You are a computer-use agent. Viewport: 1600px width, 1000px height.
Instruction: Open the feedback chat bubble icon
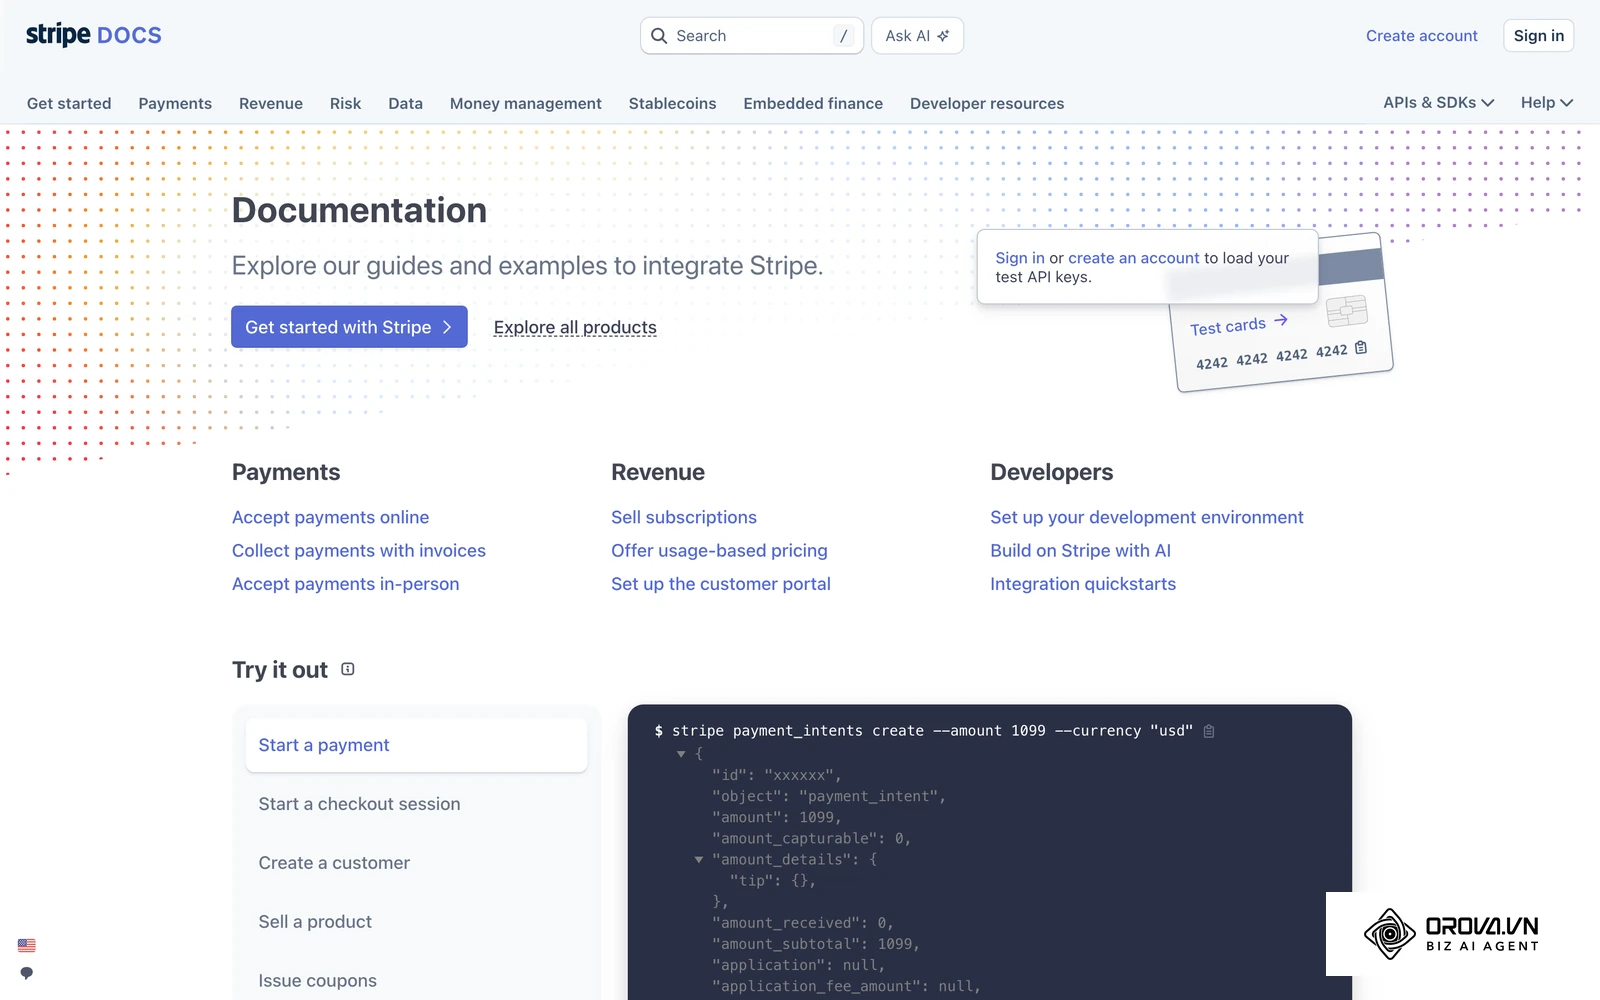point(27,973)
